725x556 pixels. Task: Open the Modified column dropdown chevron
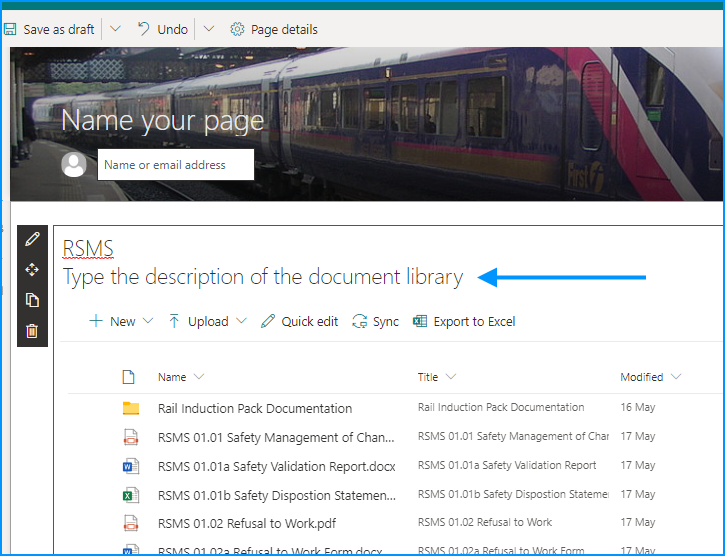pos(676,377)
